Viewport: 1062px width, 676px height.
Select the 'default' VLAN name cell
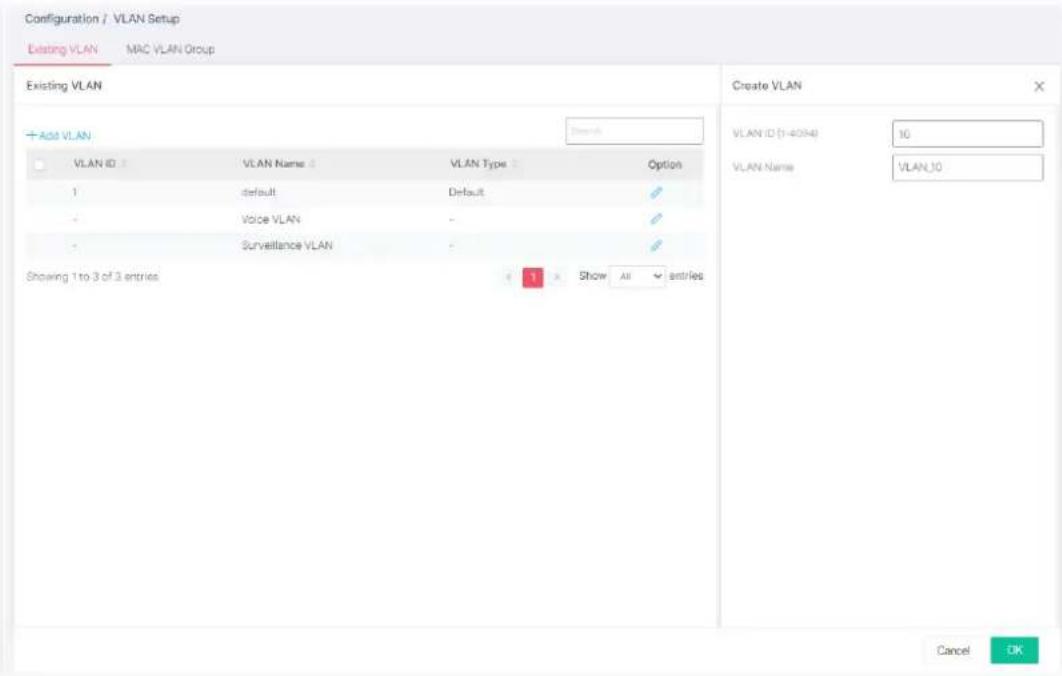tap(259, 192)
